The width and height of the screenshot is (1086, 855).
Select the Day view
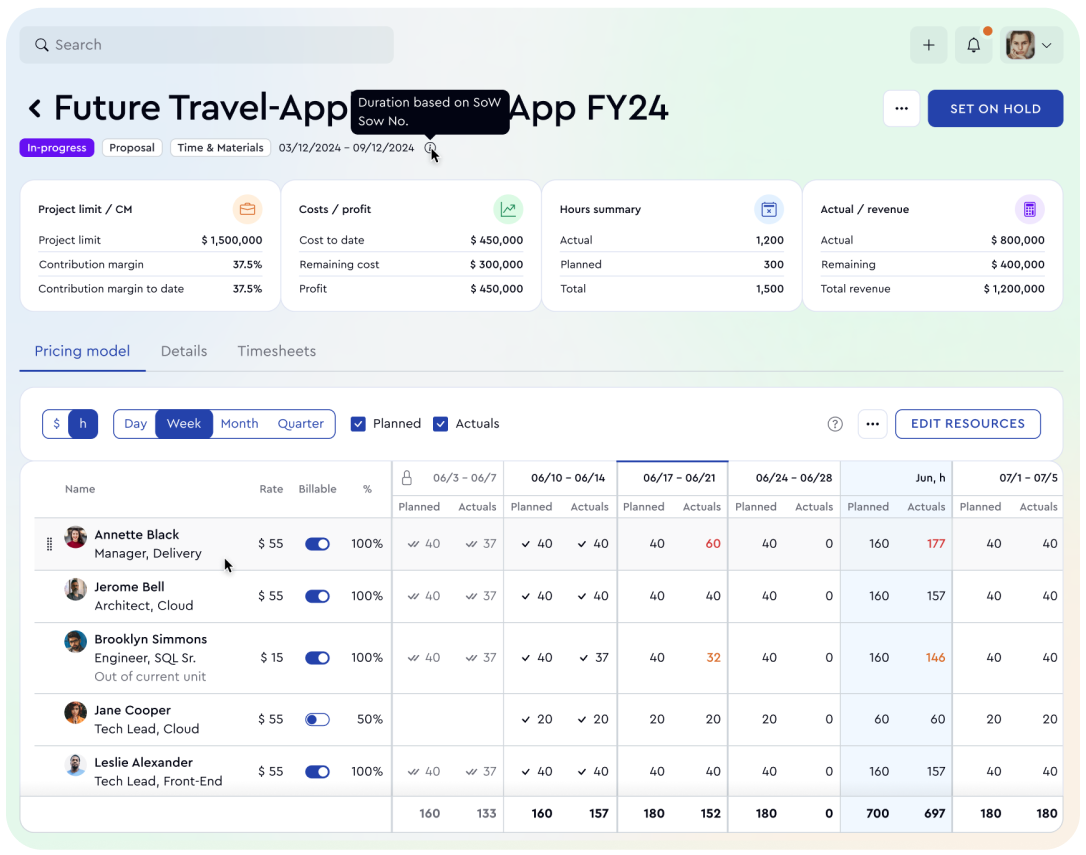coord(135,424)
